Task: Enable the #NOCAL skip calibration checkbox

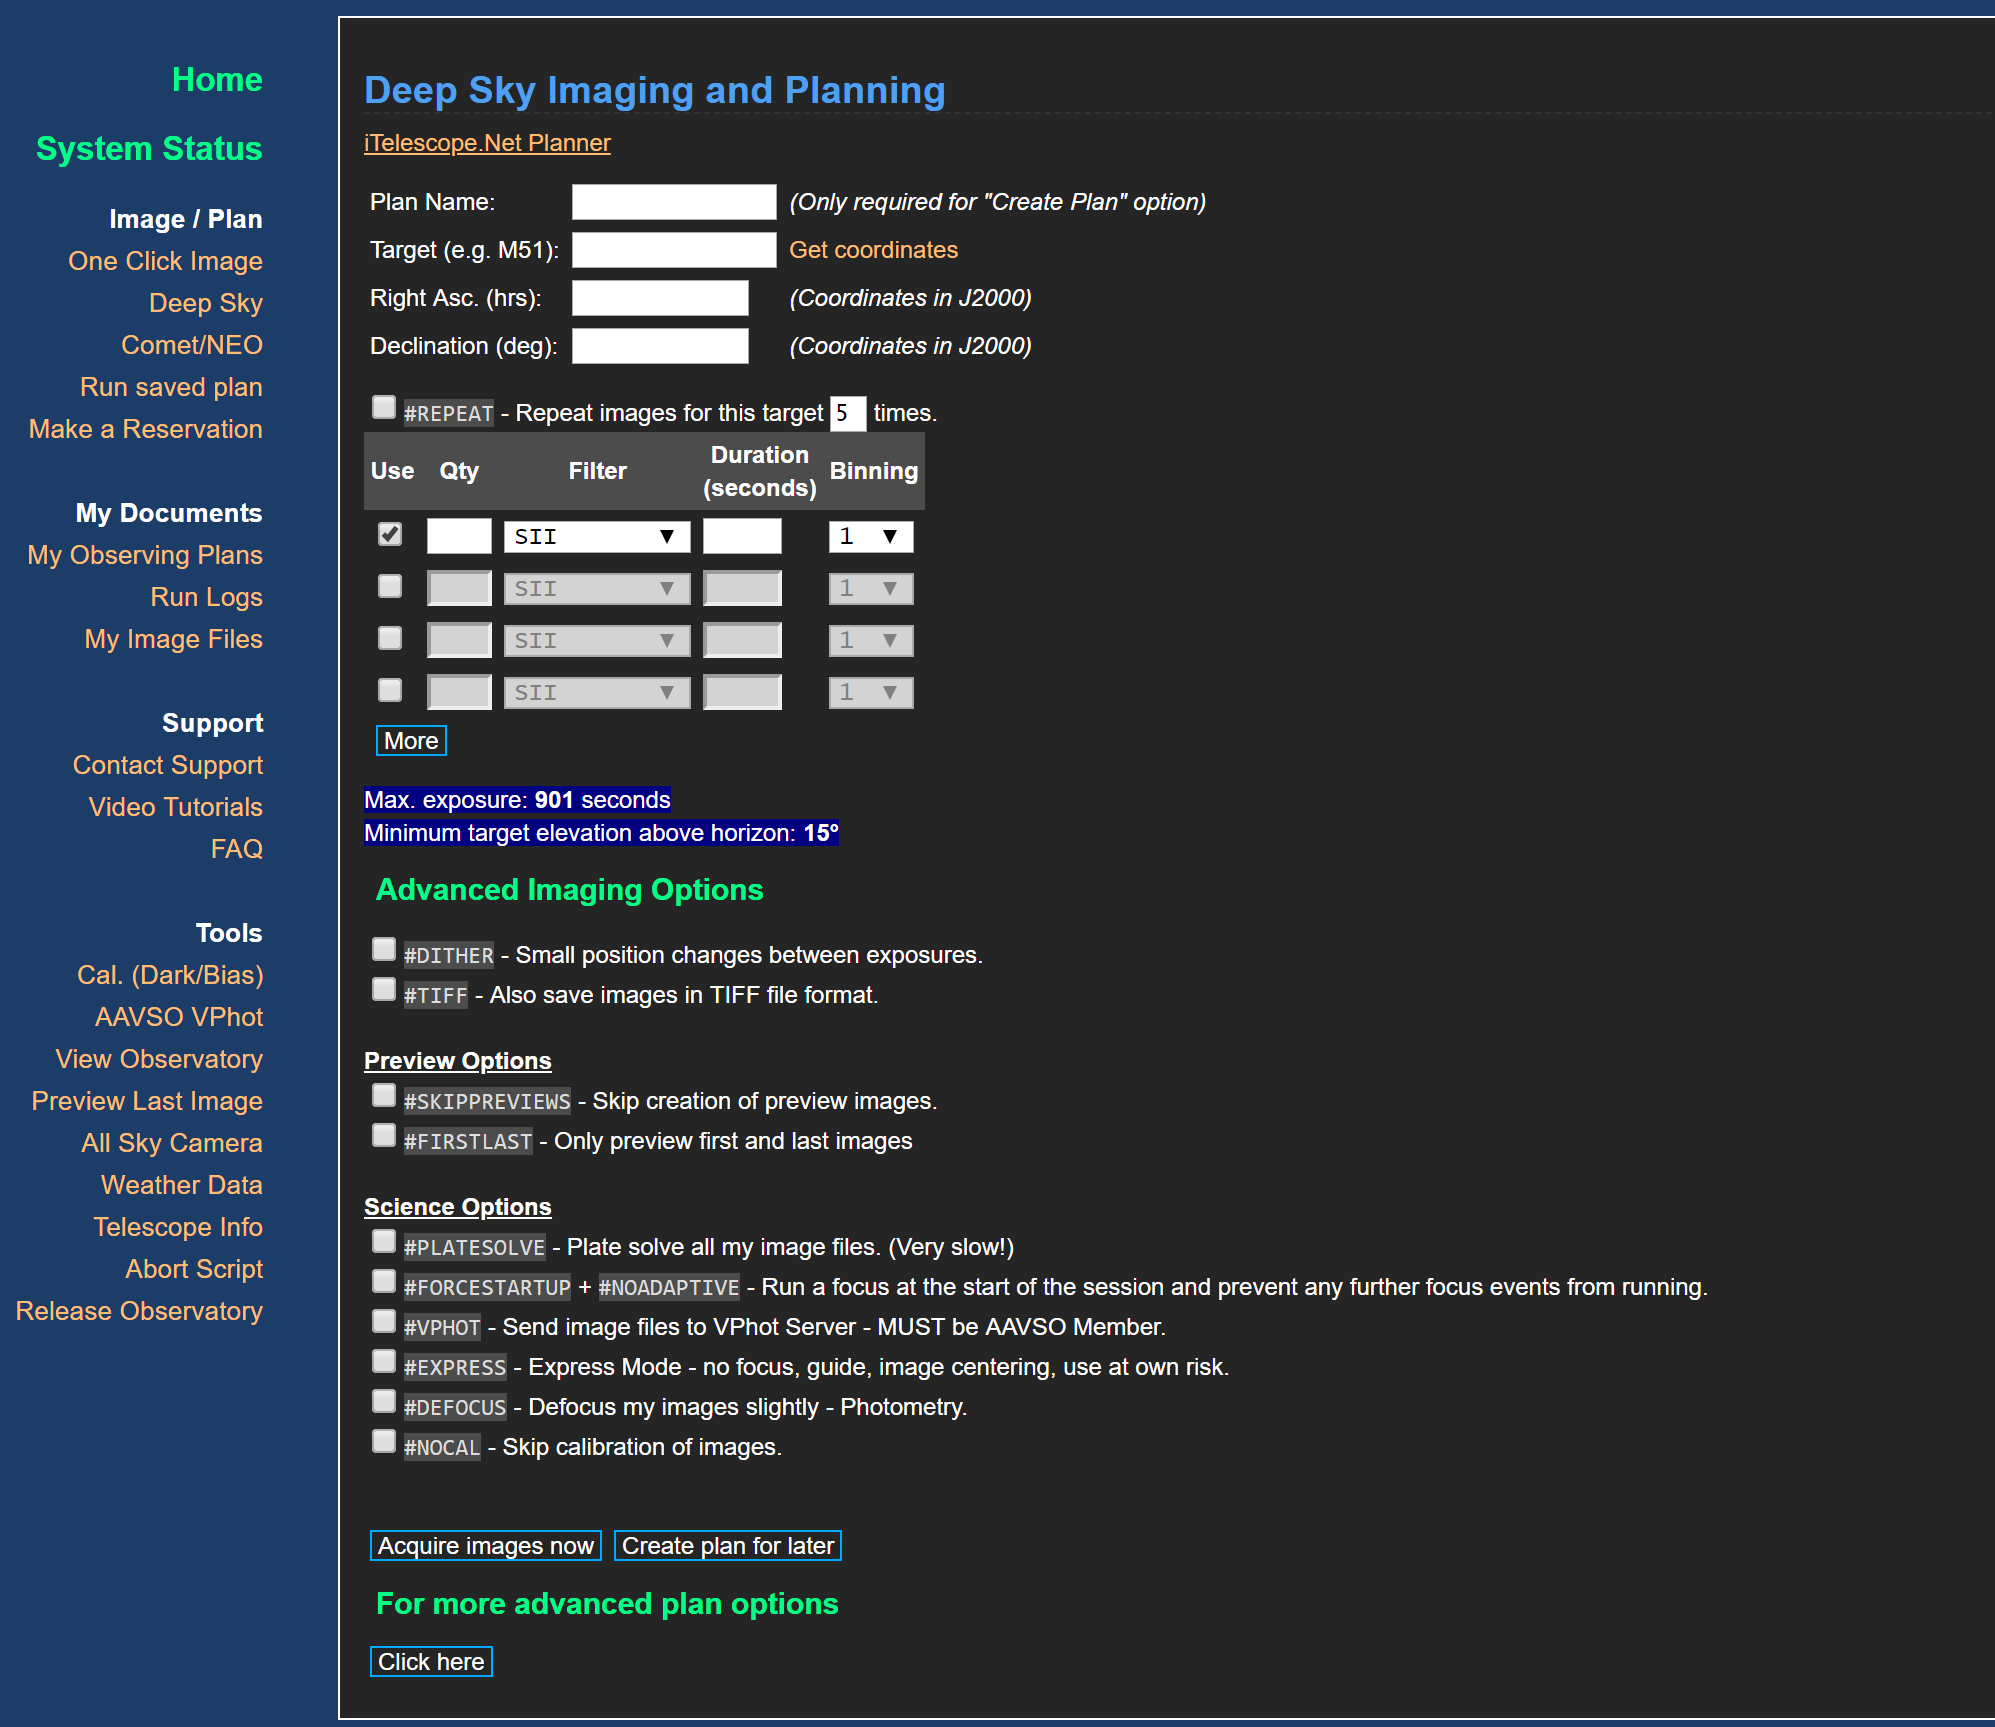Action: point(384,1442)
